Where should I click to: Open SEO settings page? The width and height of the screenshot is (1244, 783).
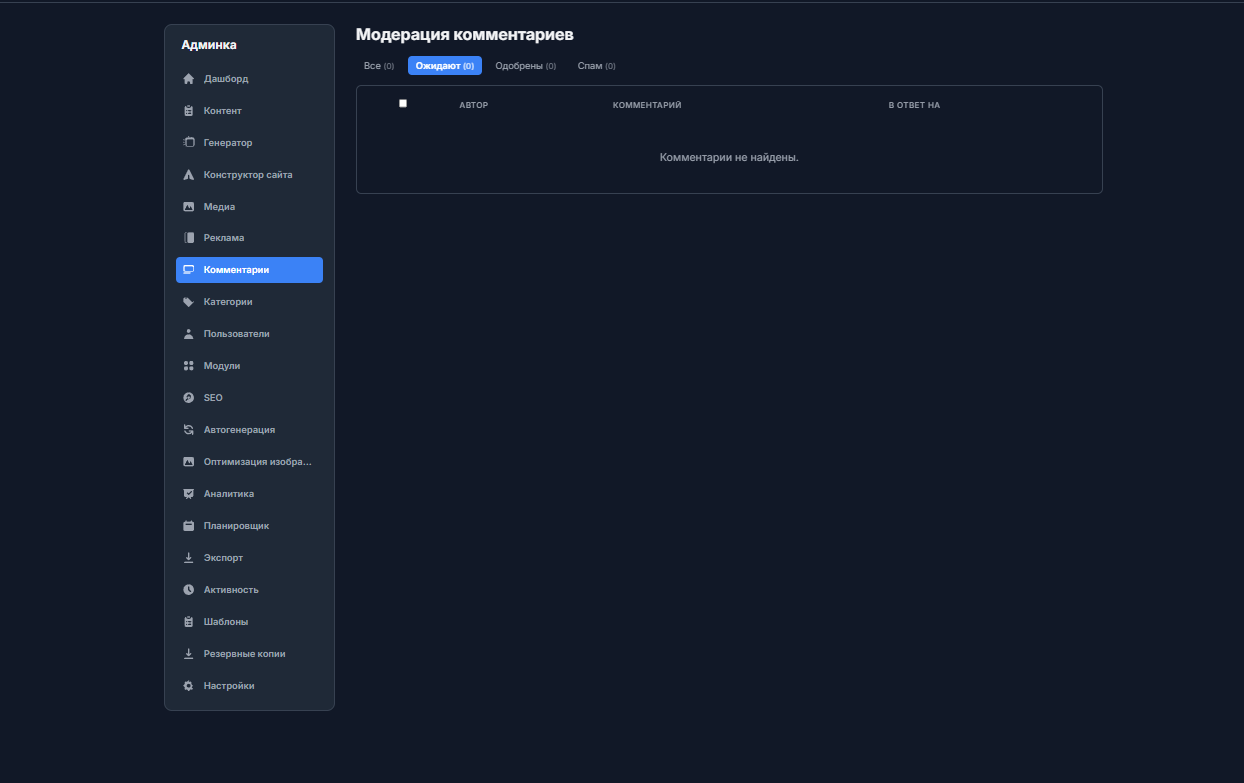[x=249, y=398]
